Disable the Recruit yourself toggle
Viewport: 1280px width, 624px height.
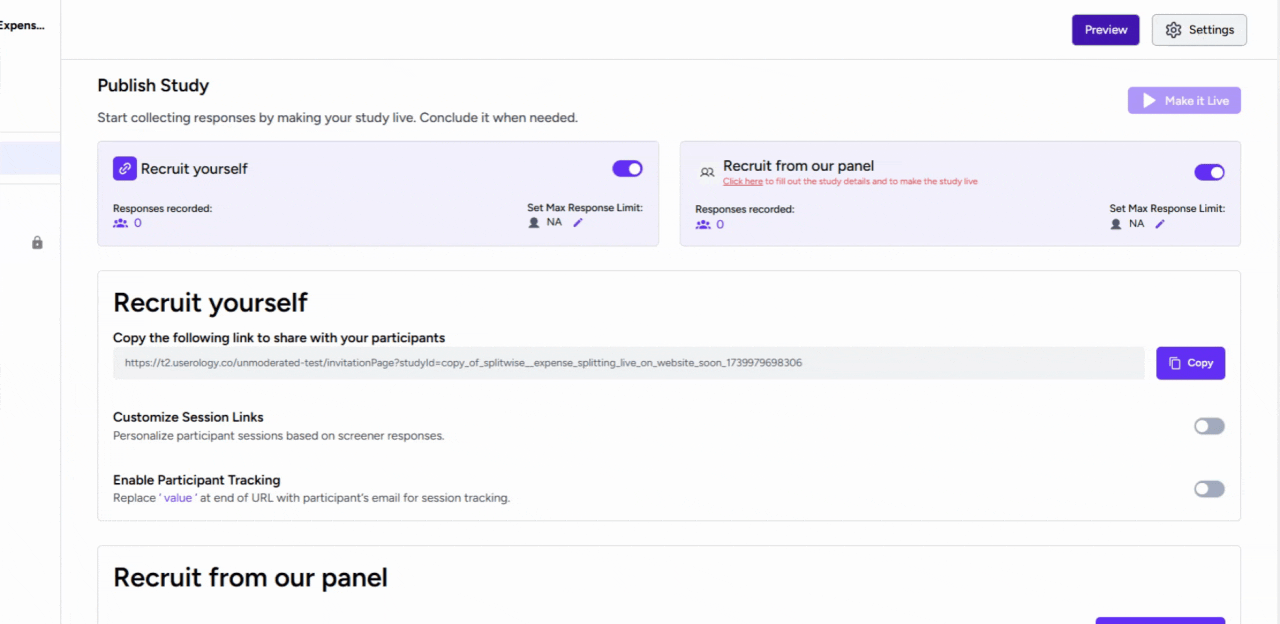[627, 168]
